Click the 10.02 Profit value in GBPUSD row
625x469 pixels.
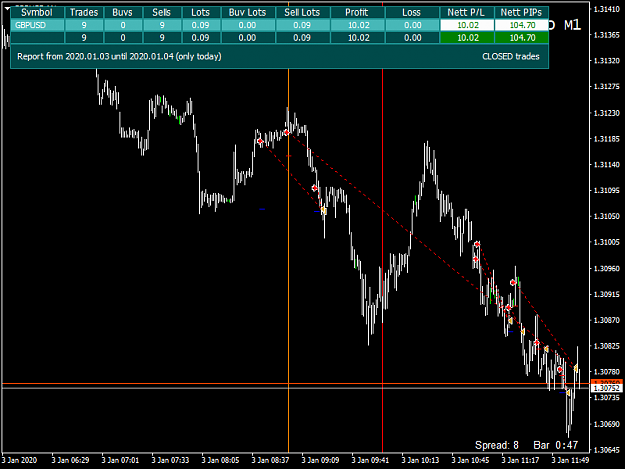click(x=357, y=26)
